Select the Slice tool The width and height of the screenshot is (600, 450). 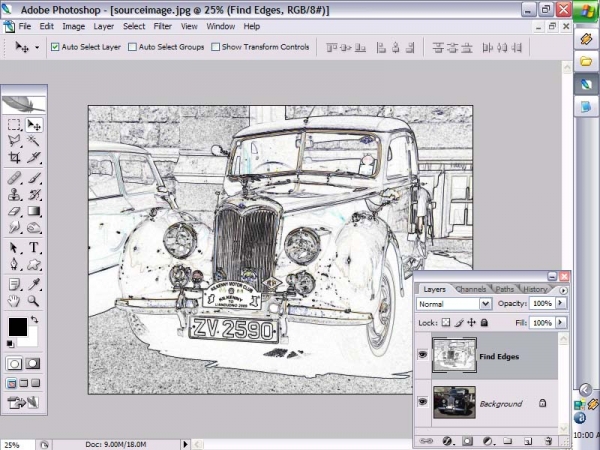[34, 157]
